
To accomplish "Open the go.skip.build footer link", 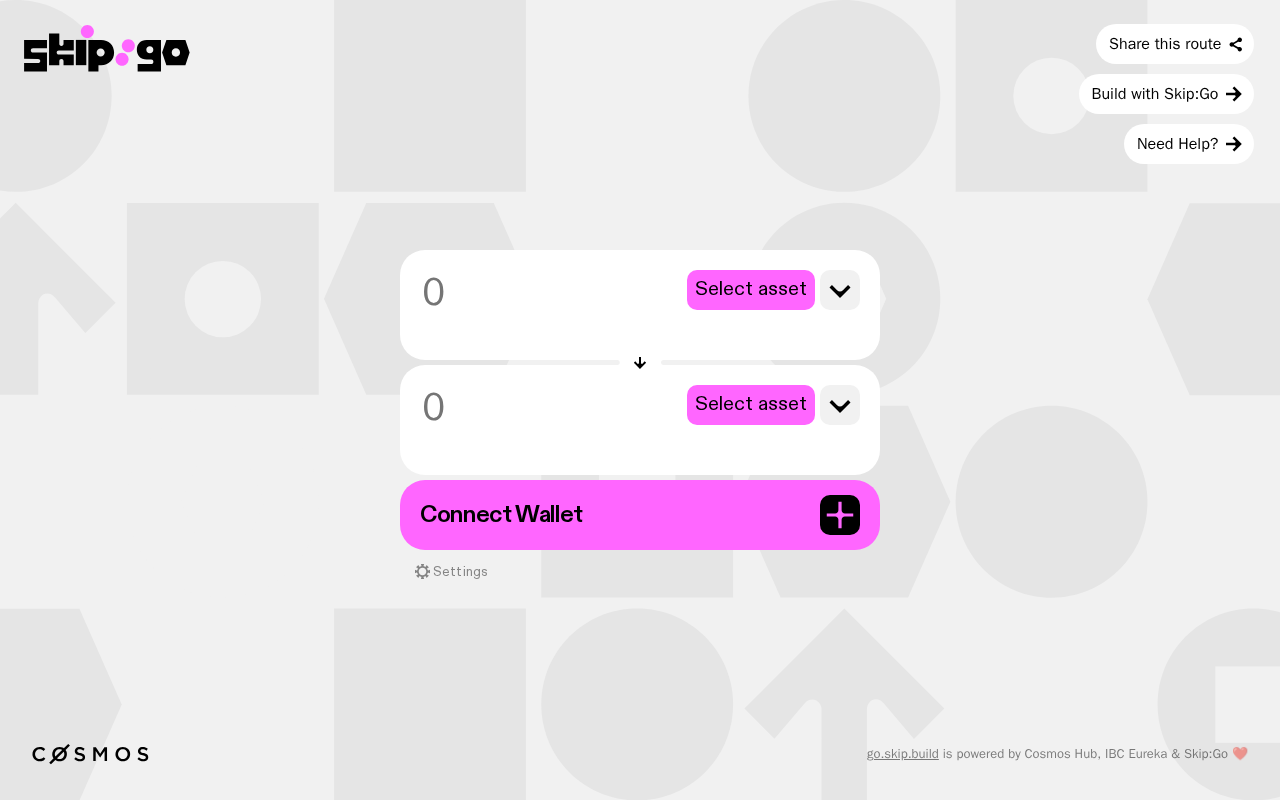I will (903, 754).
